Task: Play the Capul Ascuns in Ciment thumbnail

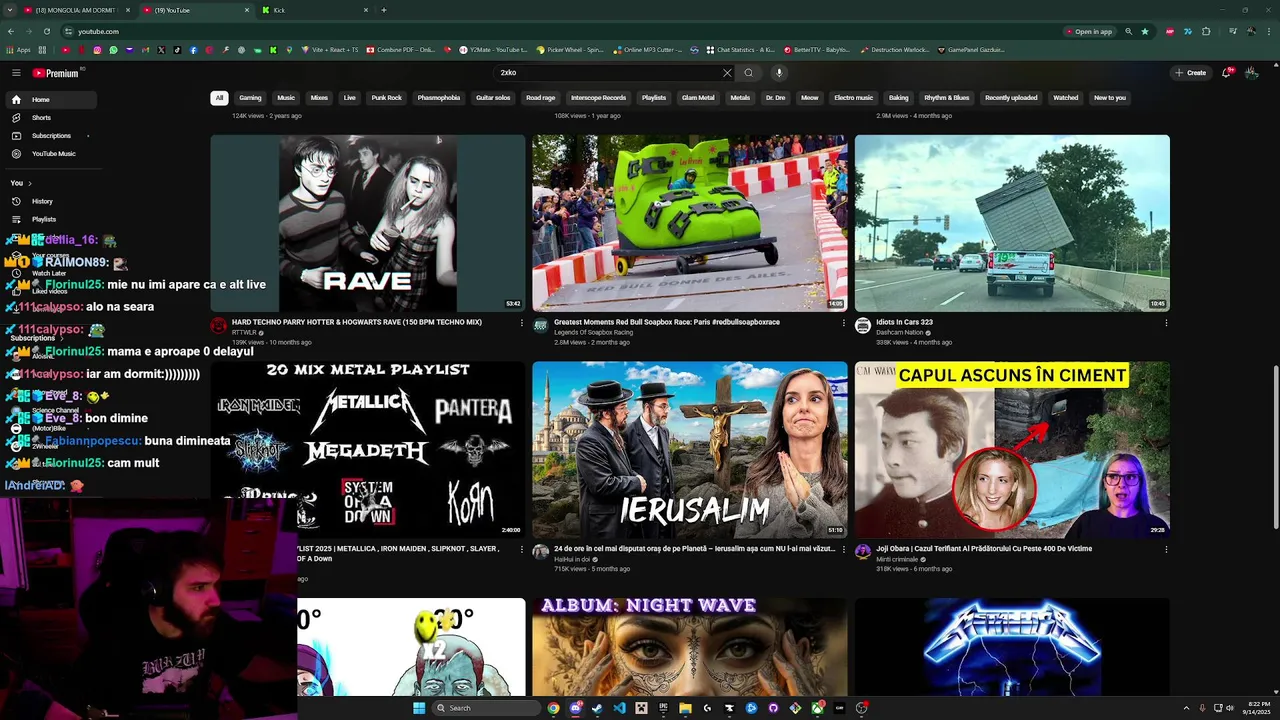Action: coord(1011,449)
